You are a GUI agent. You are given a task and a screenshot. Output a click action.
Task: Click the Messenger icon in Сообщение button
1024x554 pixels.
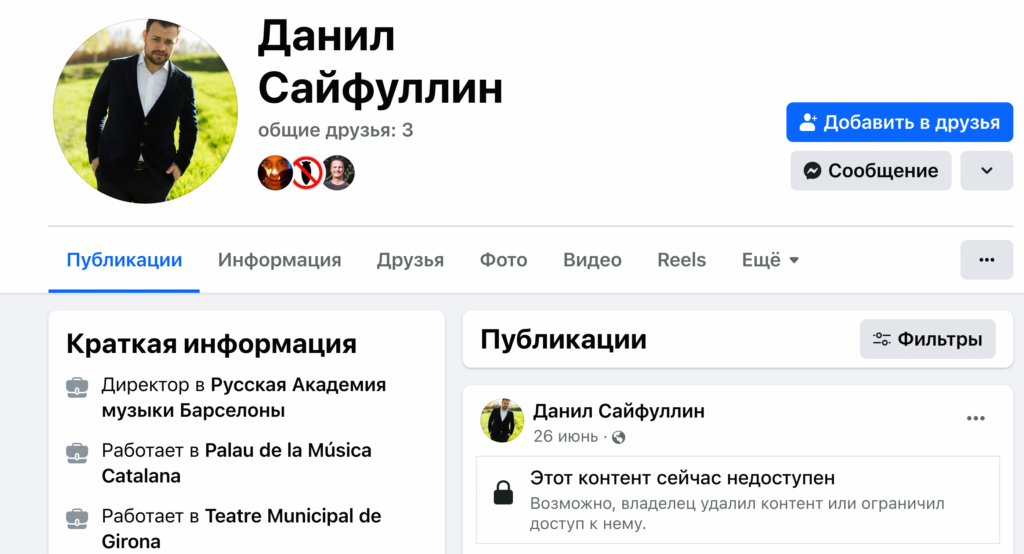[812, 171]
